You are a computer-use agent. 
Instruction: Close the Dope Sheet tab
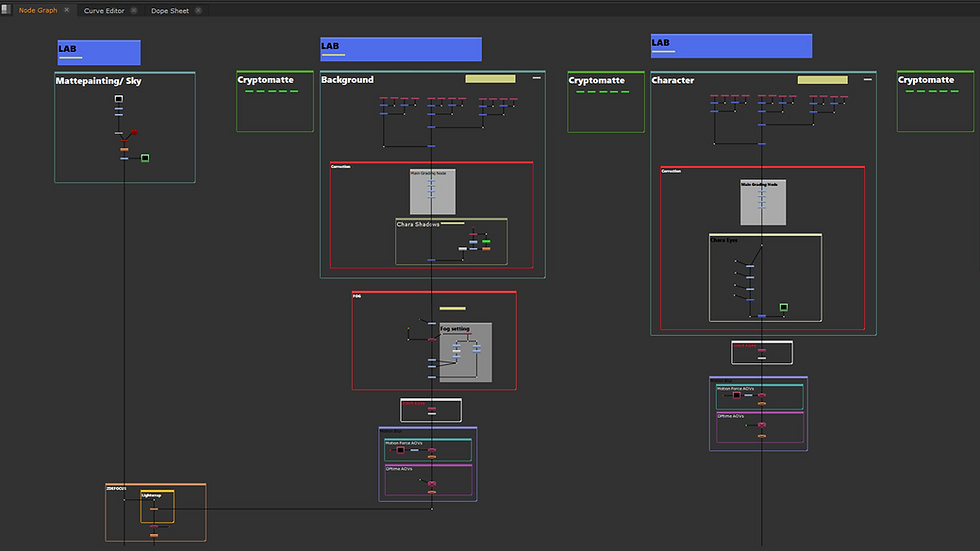click(198, 10)
